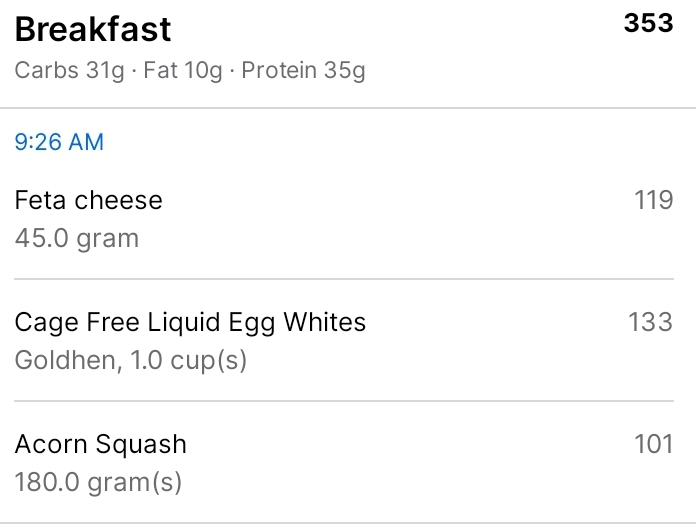Open the Feta cheese food entry

pos(88,200)
